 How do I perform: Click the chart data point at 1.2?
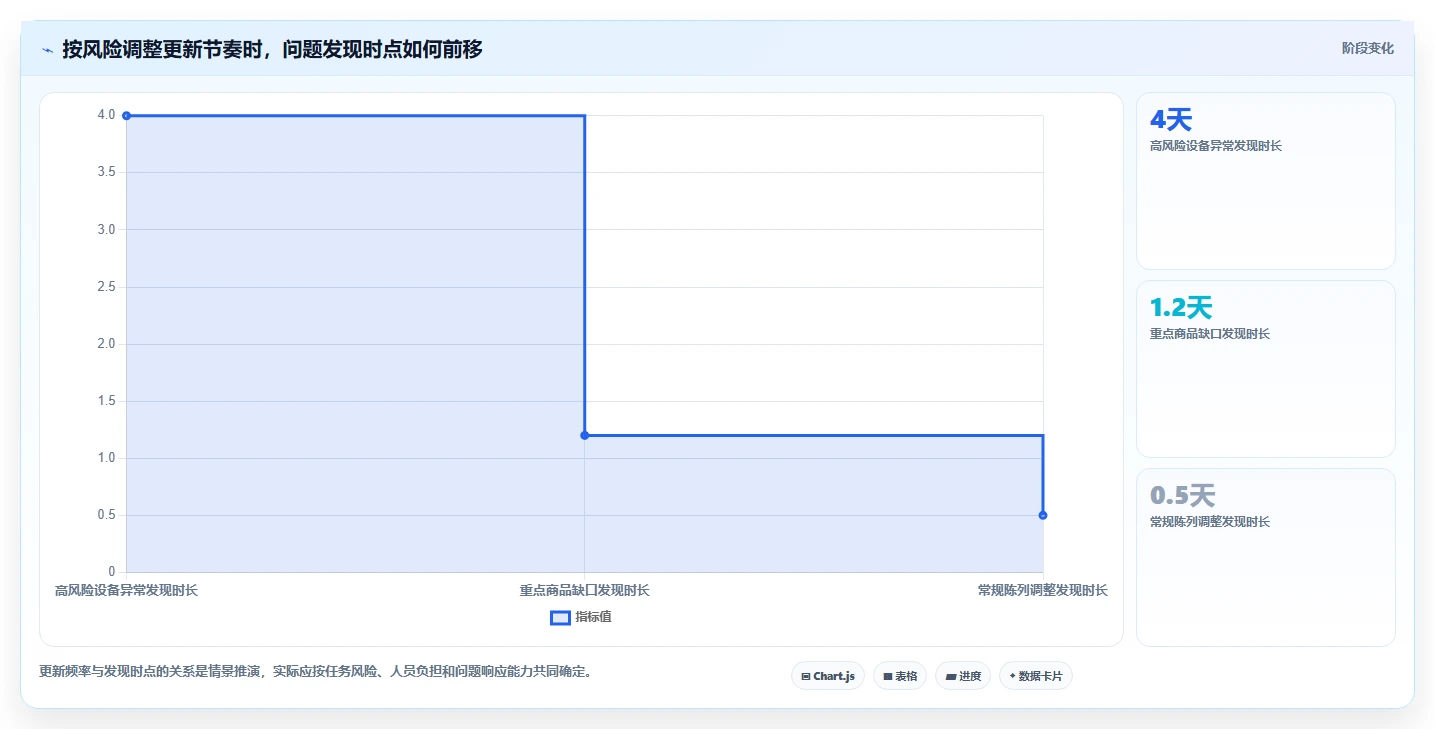click(585, 435)
